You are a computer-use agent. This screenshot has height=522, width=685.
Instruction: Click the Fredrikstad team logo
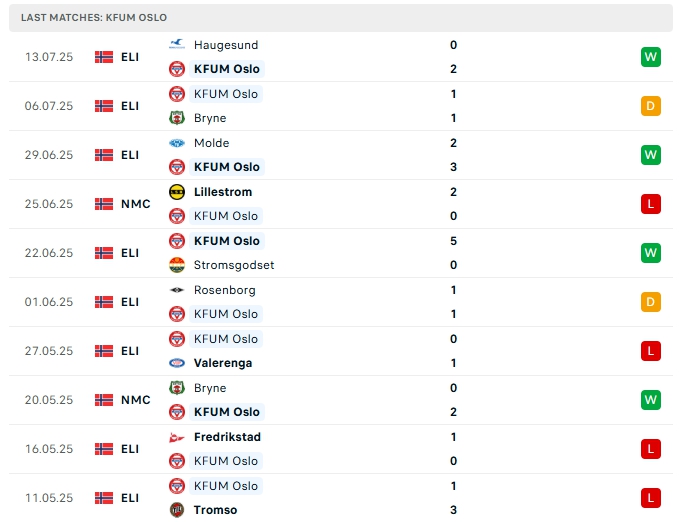click(177, 437)
